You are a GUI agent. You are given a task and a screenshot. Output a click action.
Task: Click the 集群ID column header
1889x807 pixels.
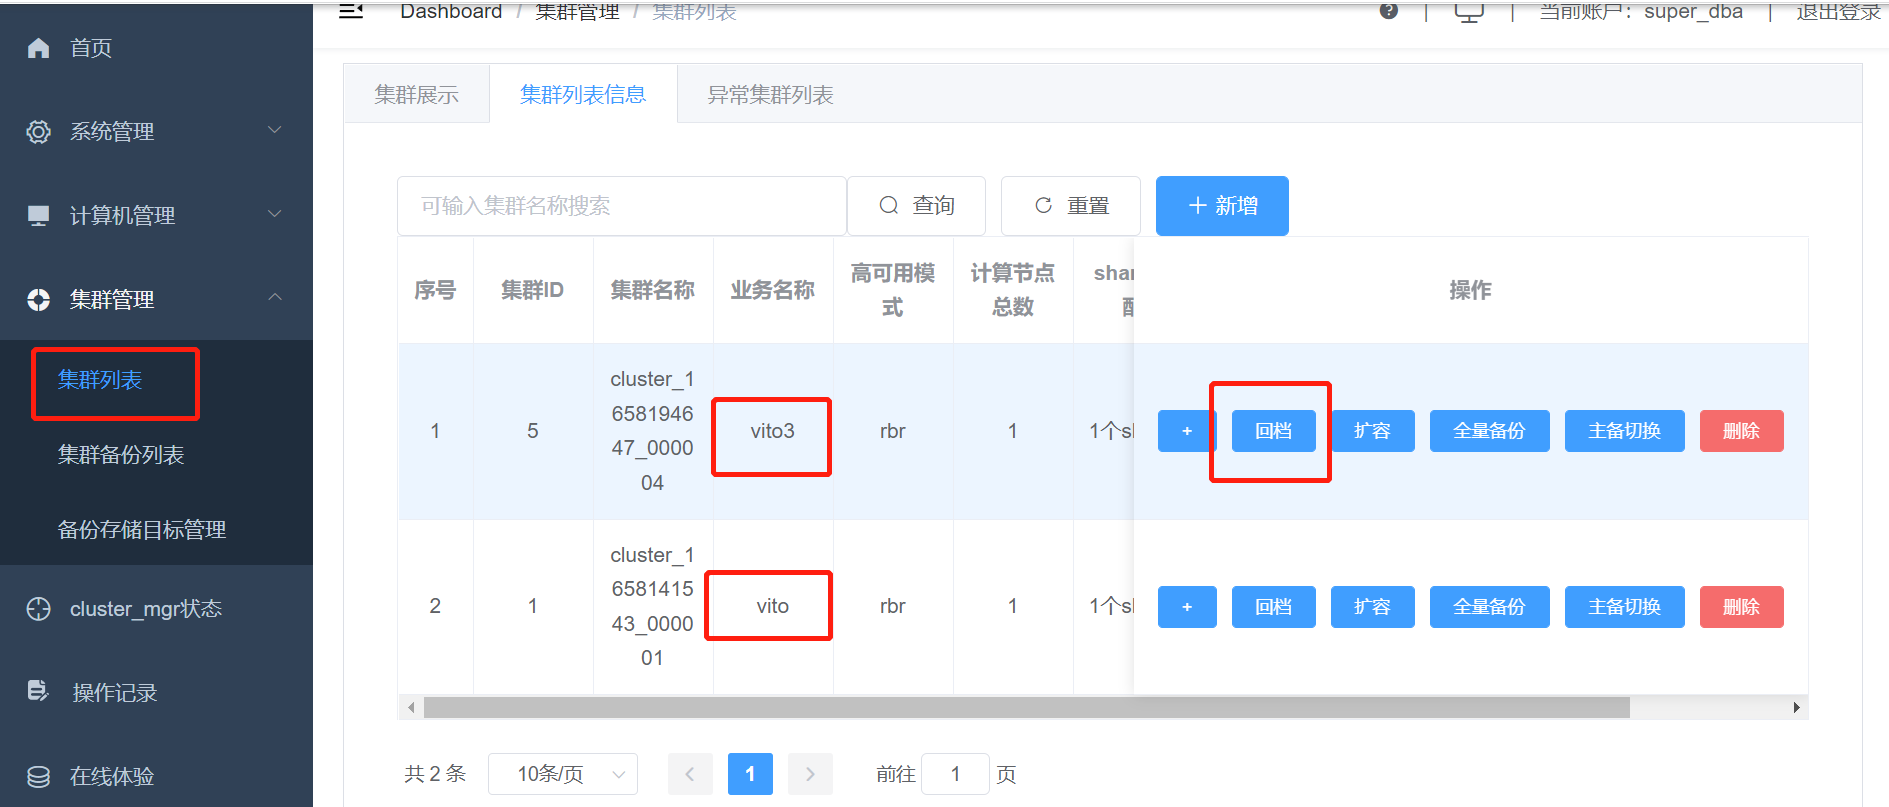click(x=532, y=290)
